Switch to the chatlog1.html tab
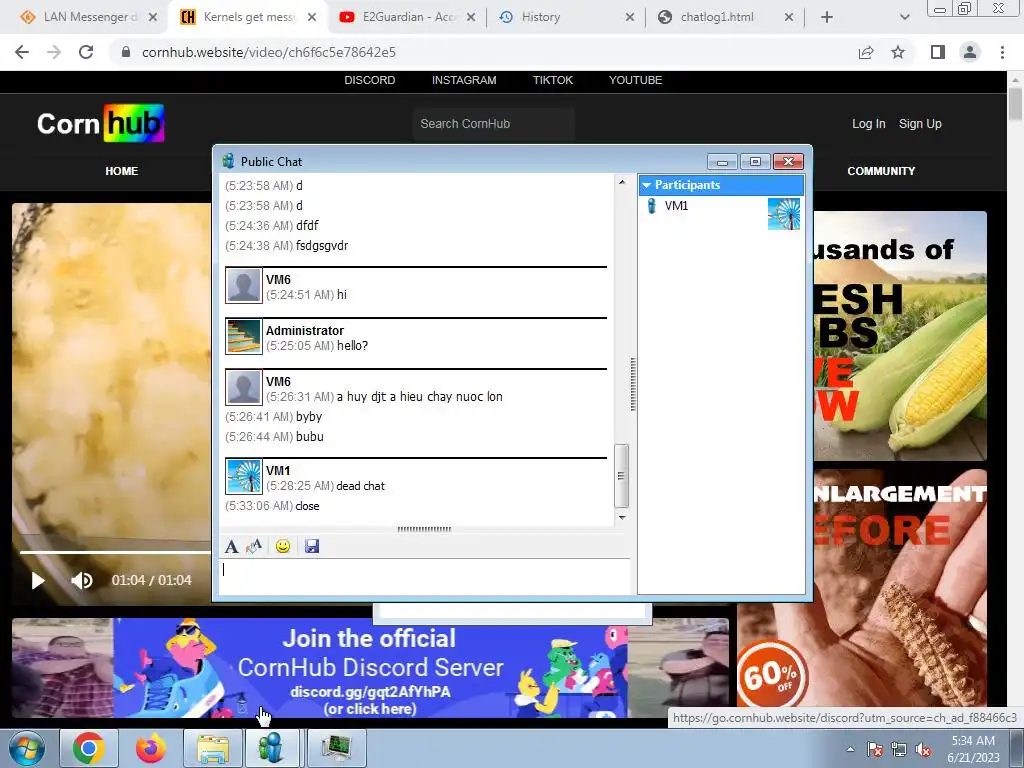The height and width of the screenshot is (768, 1024). pos(724,17)
